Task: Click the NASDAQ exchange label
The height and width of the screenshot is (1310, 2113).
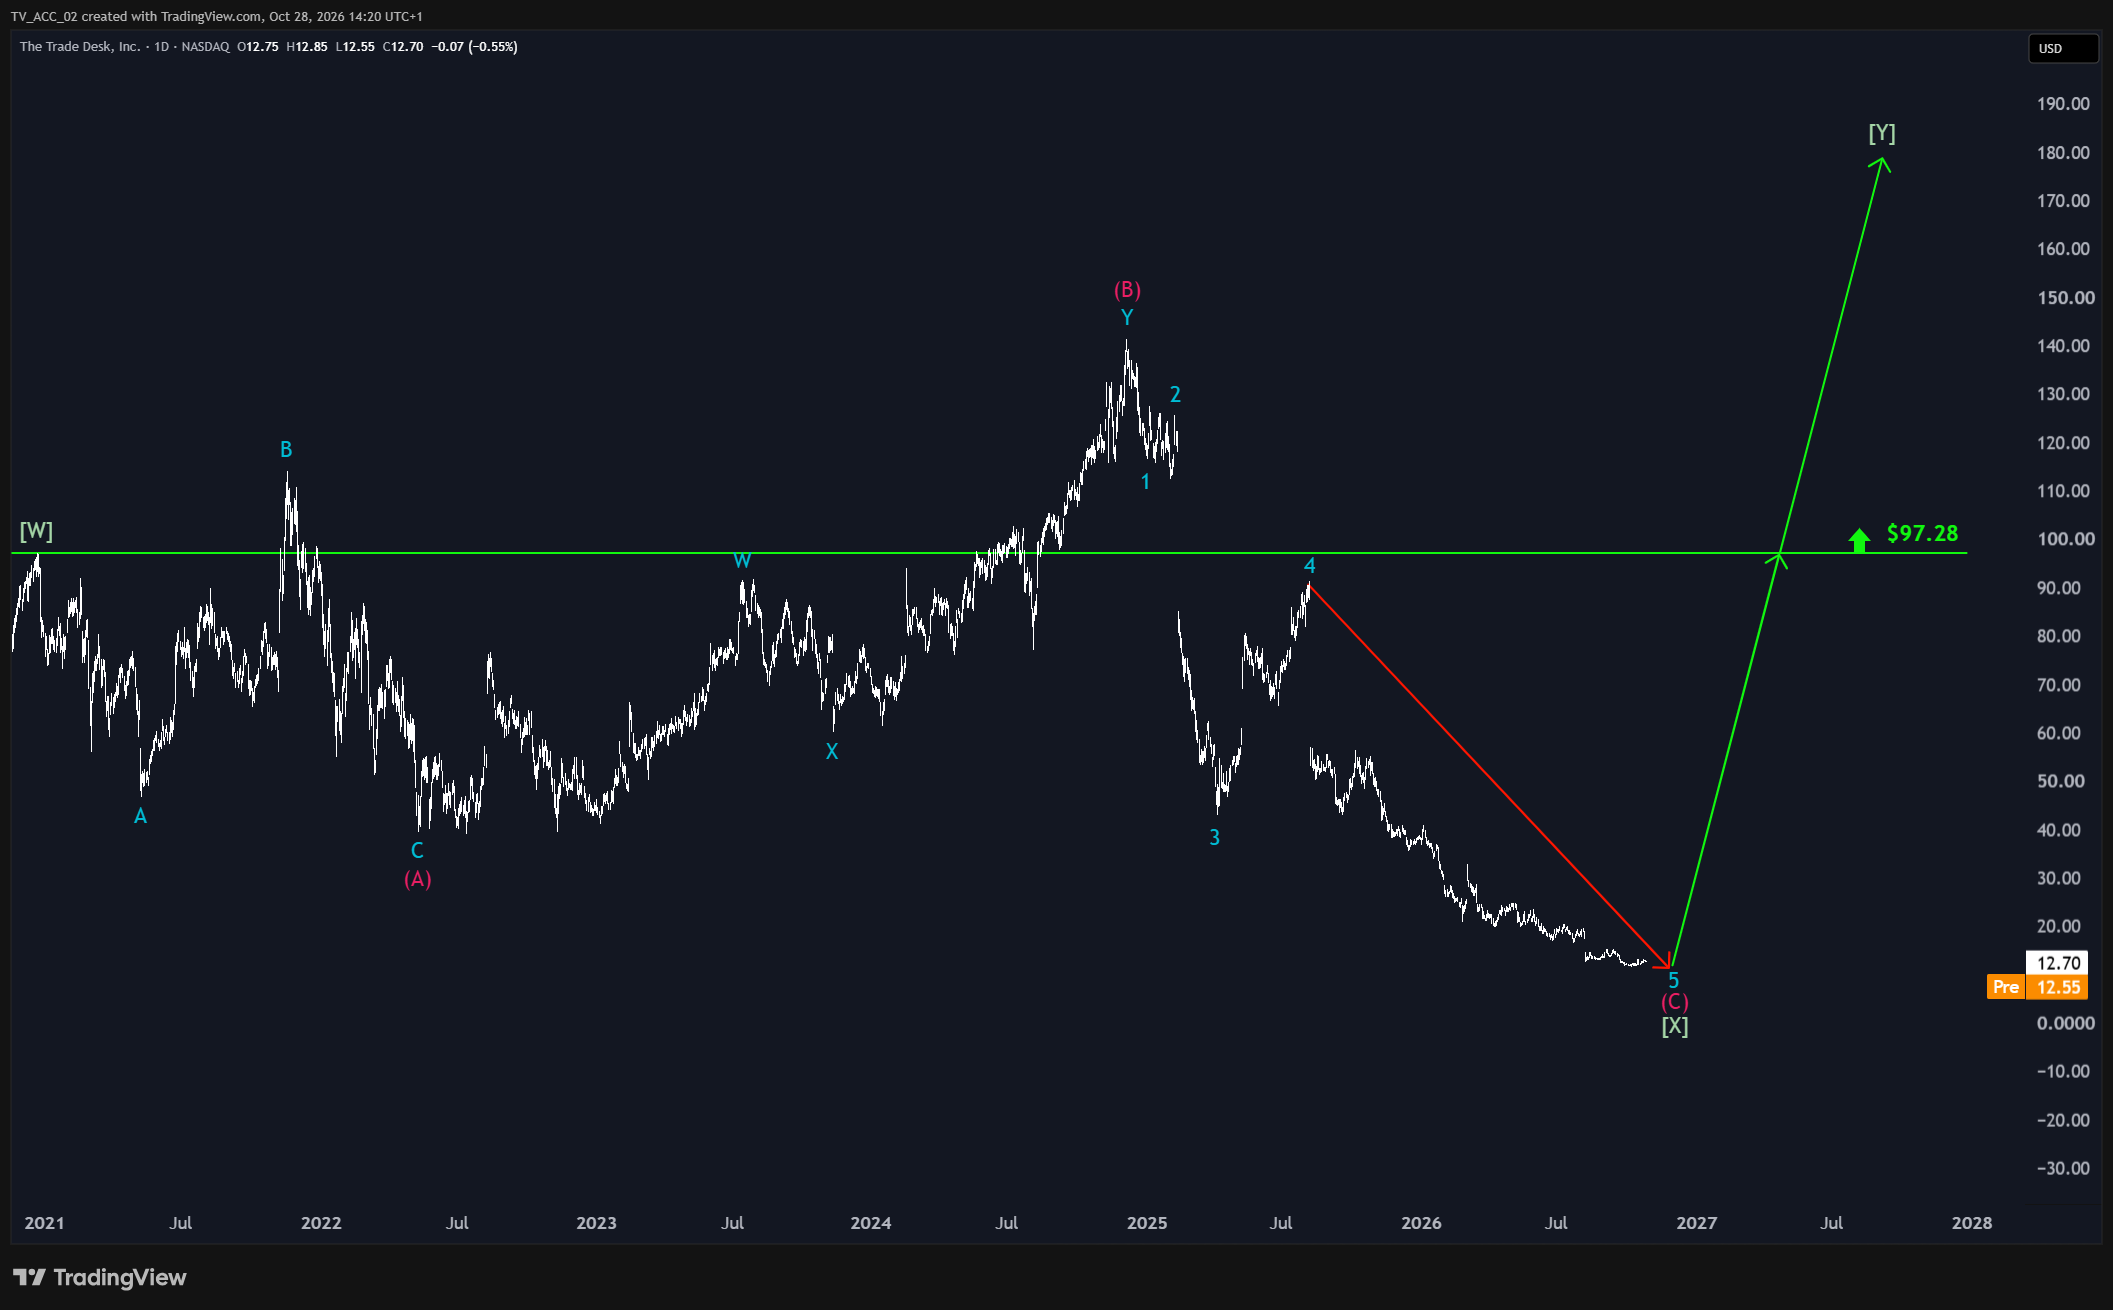Action: [205, 46]
